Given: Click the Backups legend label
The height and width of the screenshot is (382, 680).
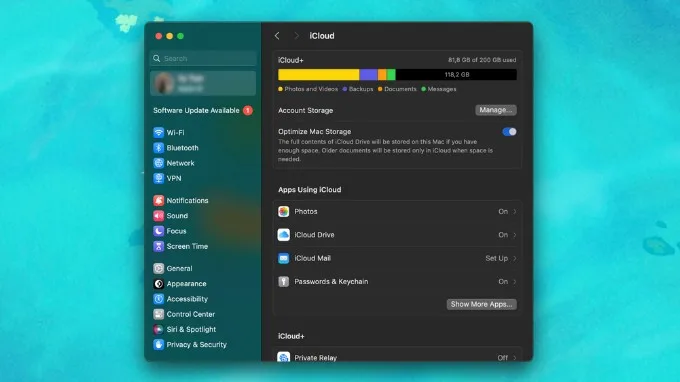Looking at the screenshot, I should (x=361, y=89).
